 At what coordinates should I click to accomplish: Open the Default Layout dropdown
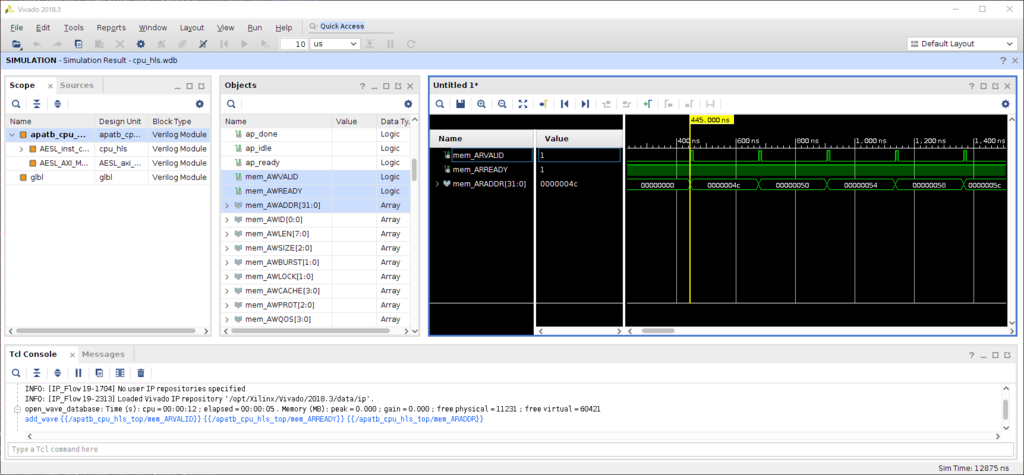pos(961,44)
